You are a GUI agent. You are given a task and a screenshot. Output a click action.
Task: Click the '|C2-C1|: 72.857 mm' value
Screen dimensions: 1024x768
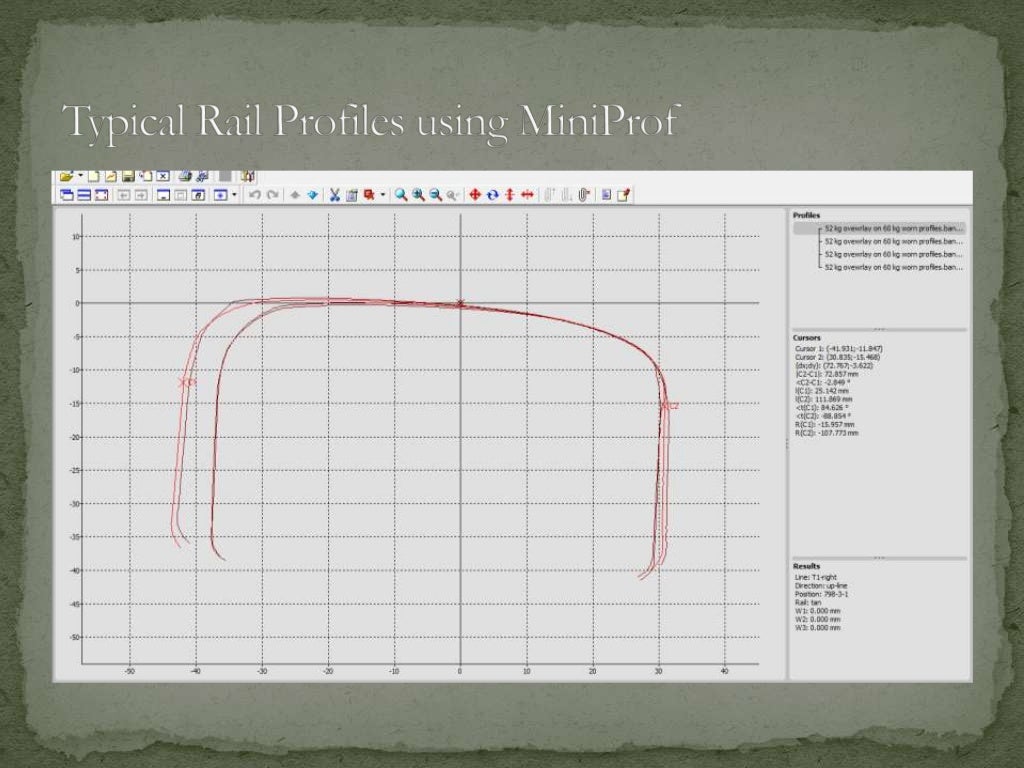tap(827, 374)
